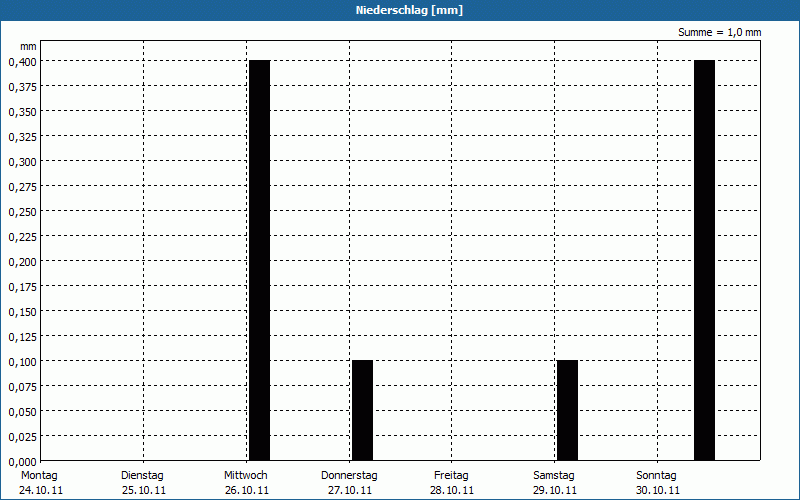Screen dimensions: 800x500
Task: Click the Sonntag precipitation bar
Action: click(705, 260)
